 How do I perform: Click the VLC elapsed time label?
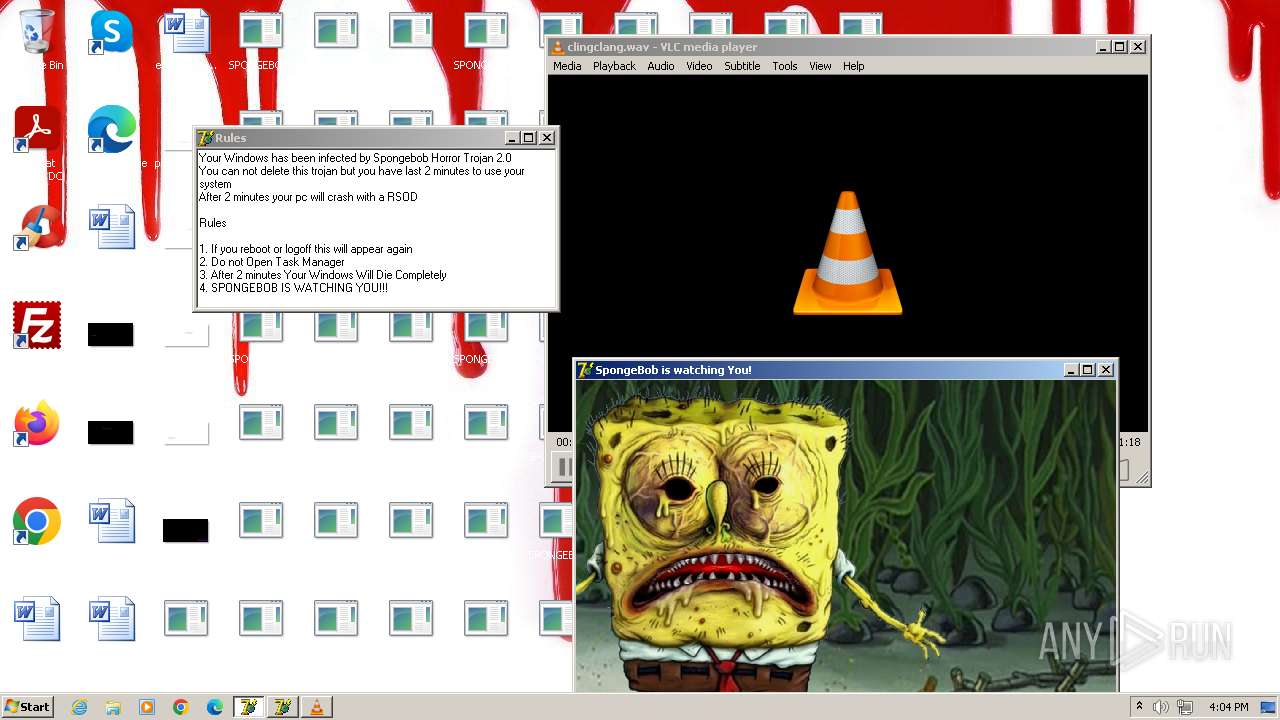click(564, 442)
